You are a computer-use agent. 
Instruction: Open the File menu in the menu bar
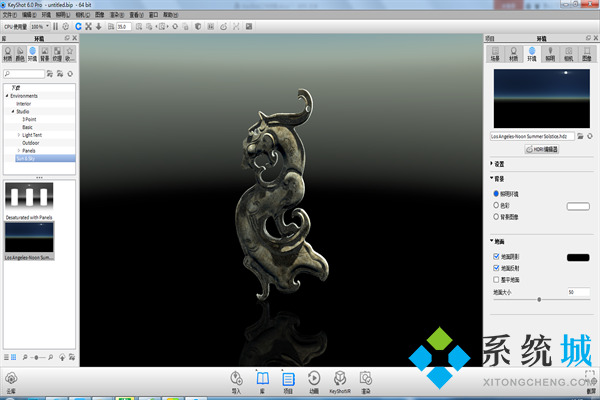click(x=9, y=16)
